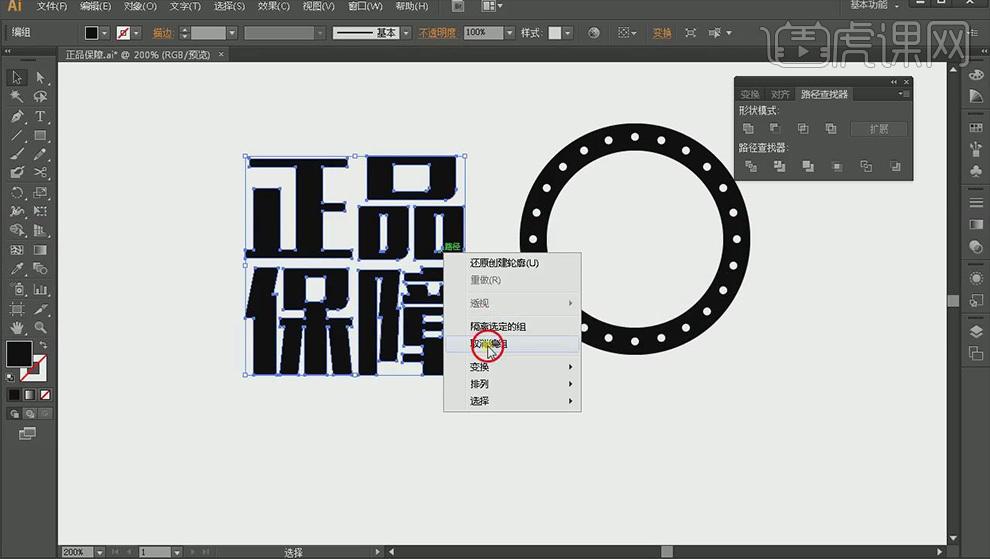Open Pathfinder panel flyout menu
The height and width of the screenshot is (559, 990).
point(904,94)
